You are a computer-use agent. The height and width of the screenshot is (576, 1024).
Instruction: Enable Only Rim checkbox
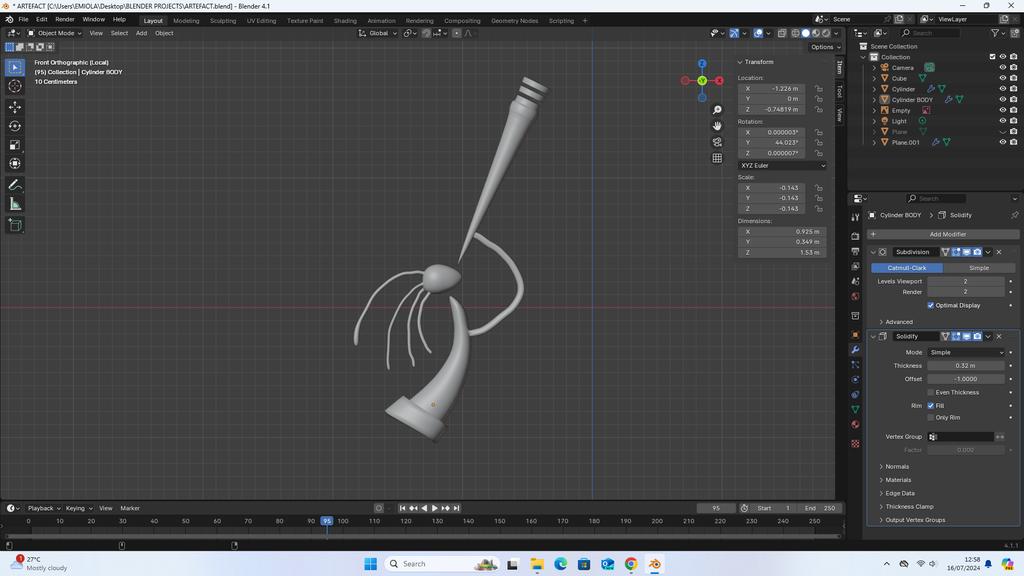point(931,417)
